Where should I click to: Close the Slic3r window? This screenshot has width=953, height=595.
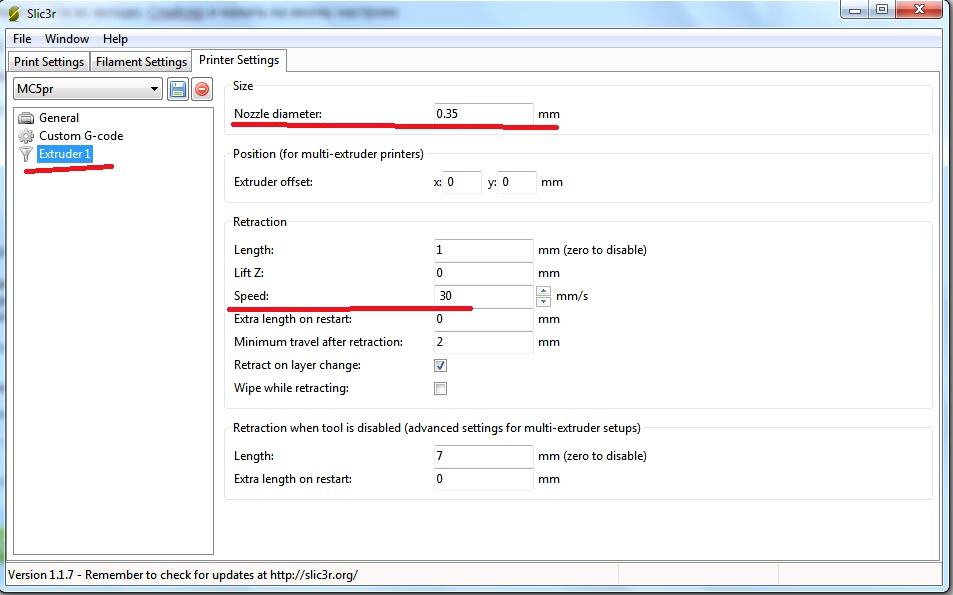click(x=919, y=10)
